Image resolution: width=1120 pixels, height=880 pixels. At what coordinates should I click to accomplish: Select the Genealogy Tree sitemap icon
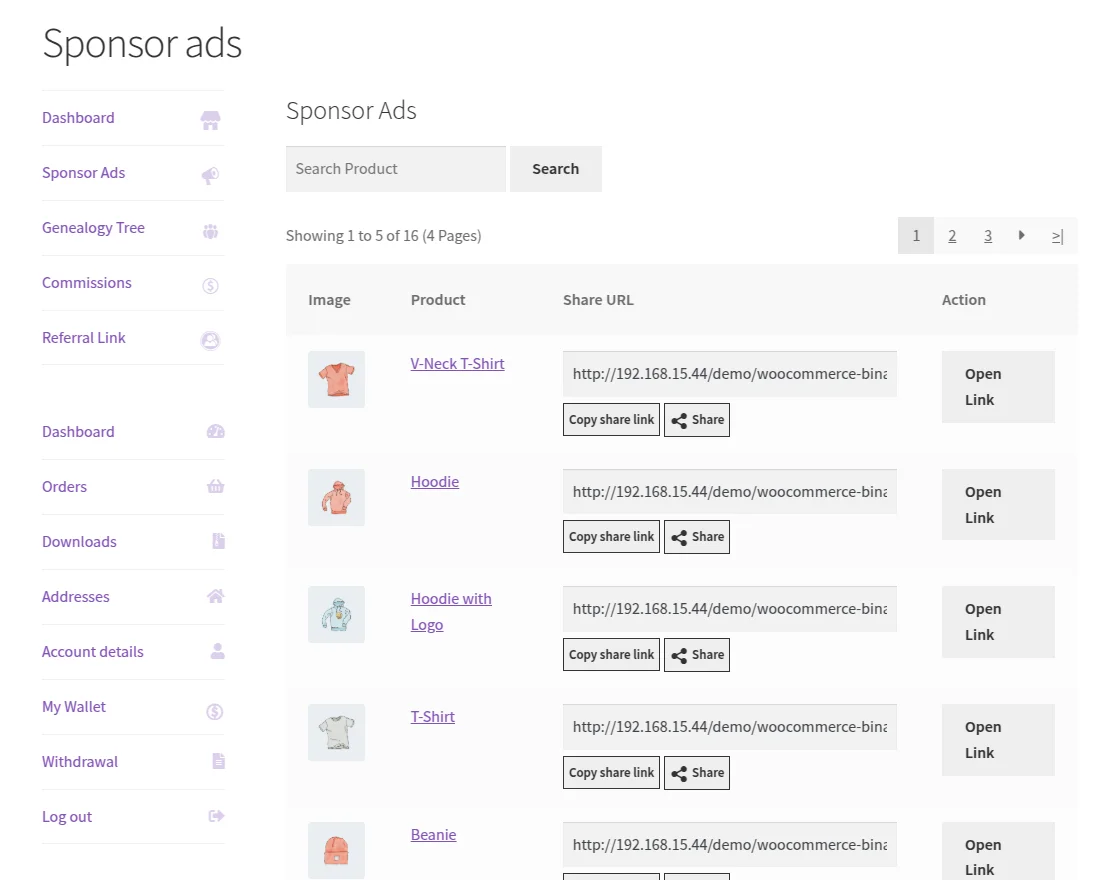tap(210, 230)
